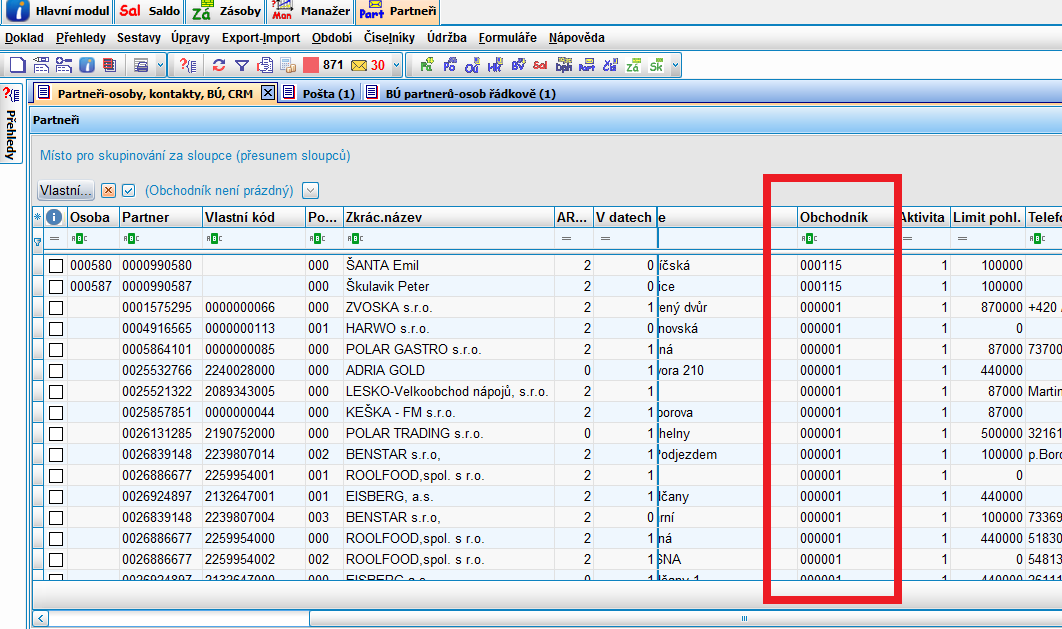Click the new document icon in toolbar
1062x629 pixels.
(x=16, y=66)
